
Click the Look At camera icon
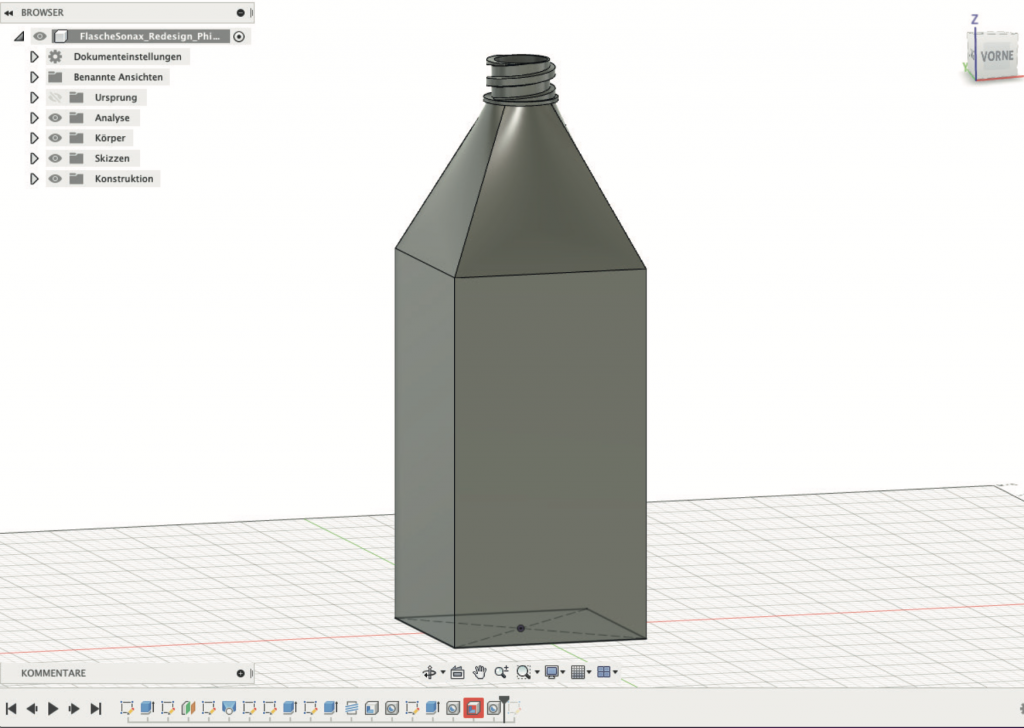coord(457,672)
